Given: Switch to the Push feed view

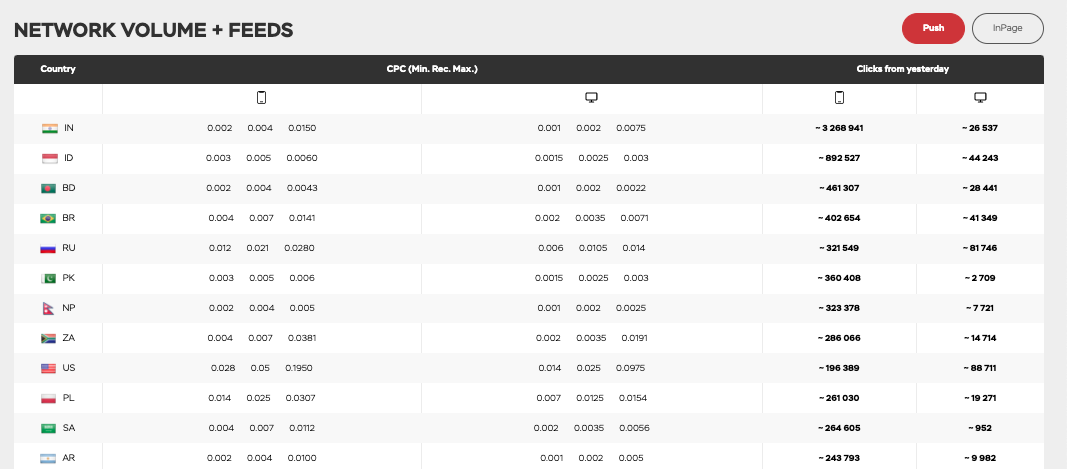Looking at the screenshot, I should click(933, 29).
